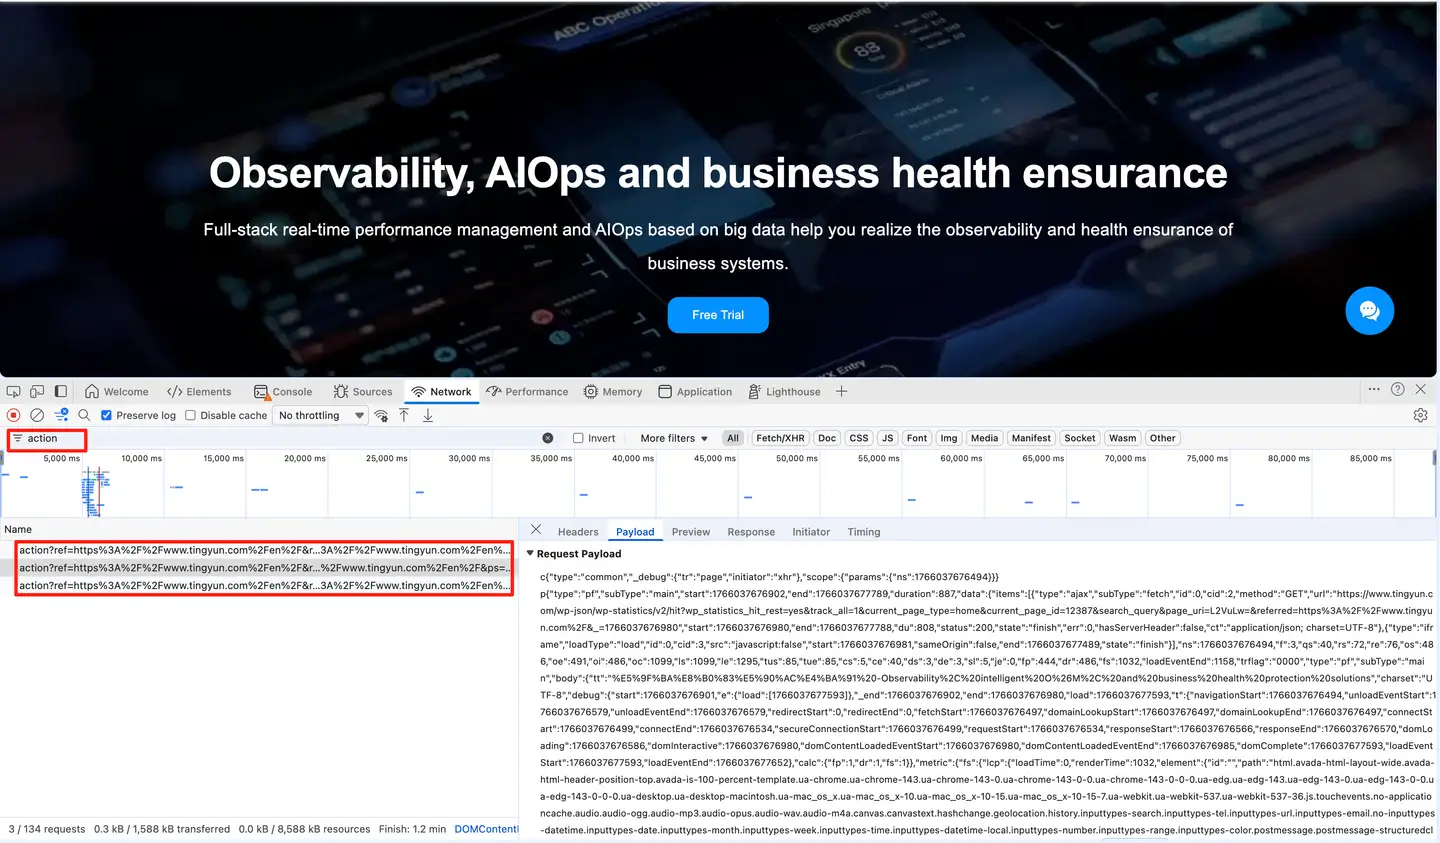Open the Headers tab of request
This screenshot has height=843, width=1440.
[578, 532]
